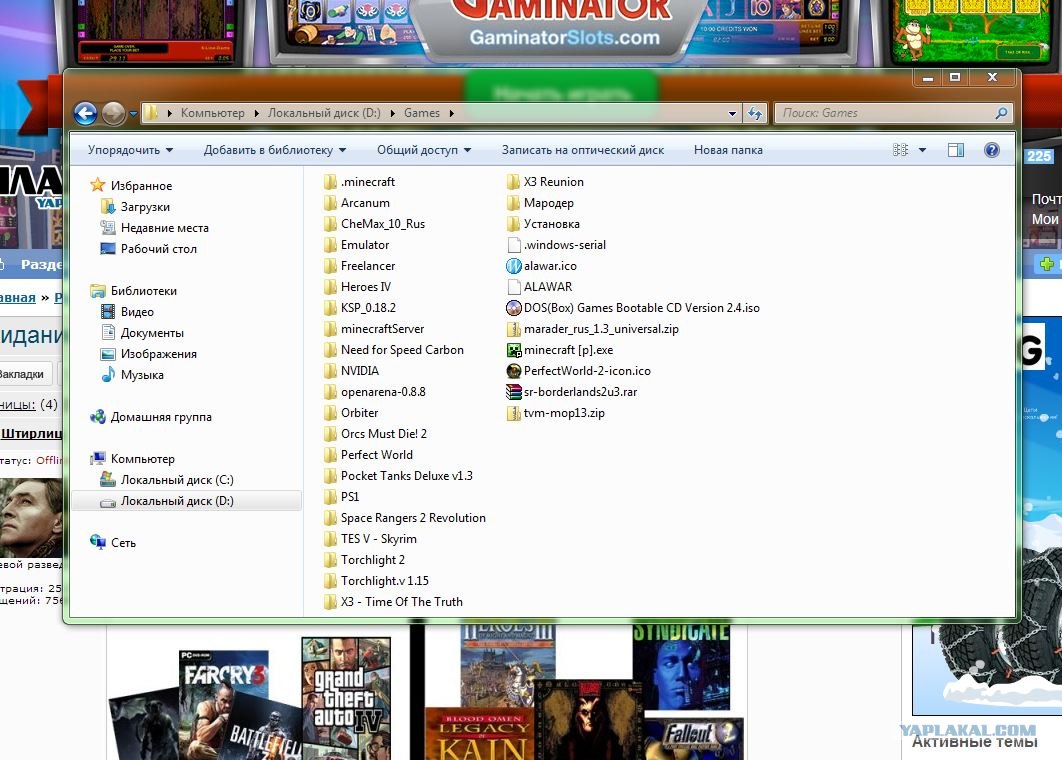Open the Общий доступ menu

pyautogui.click(x=424, y=150)
